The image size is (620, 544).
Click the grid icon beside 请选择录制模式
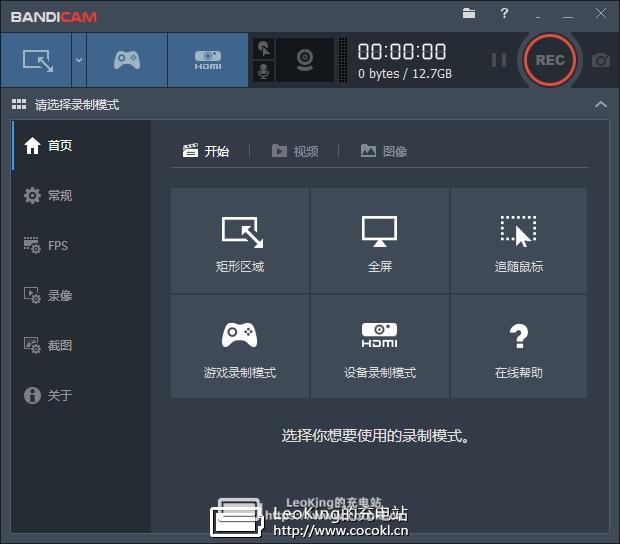pyautogui.click(x=19, y=104)
